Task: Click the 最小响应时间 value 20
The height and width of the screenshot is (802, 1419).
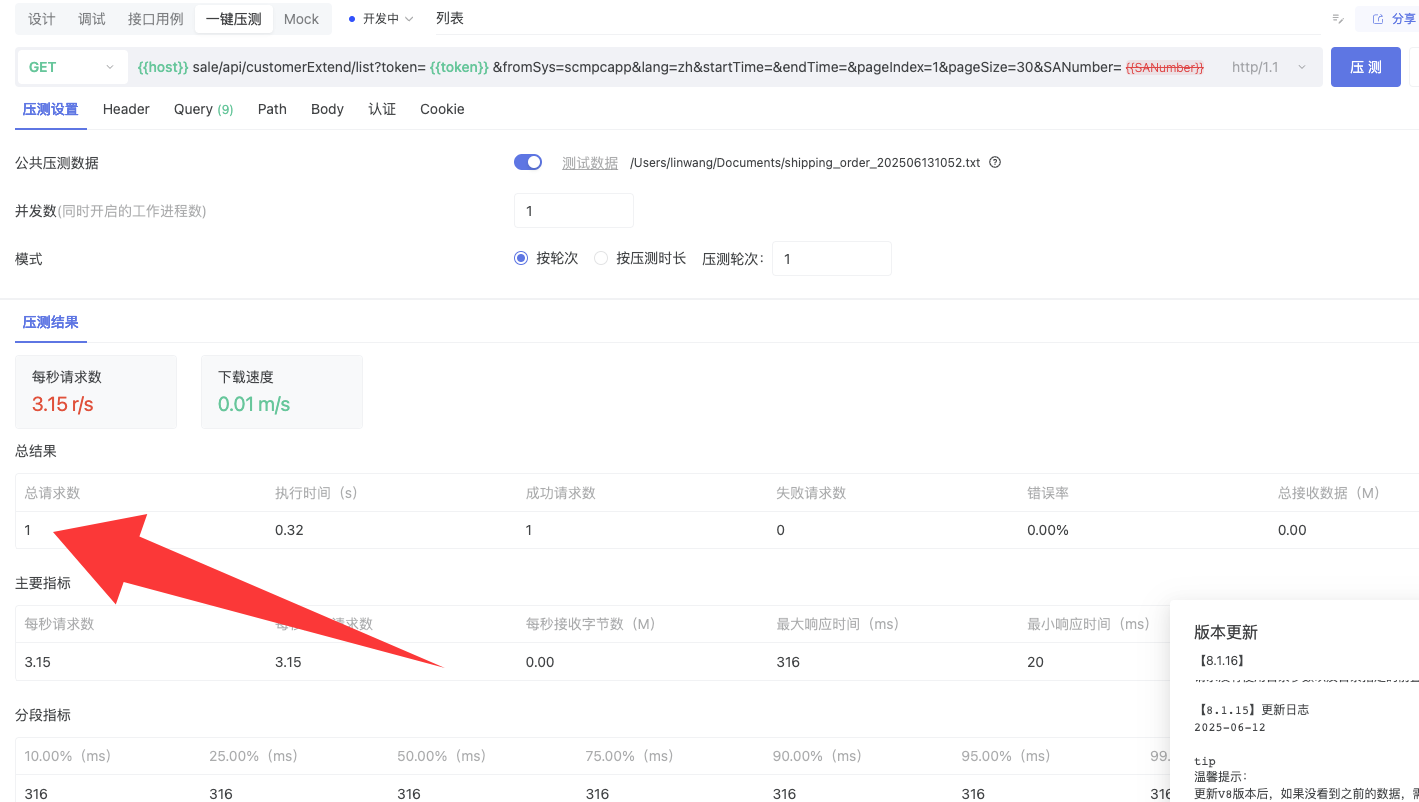Action: [1035, 662]
